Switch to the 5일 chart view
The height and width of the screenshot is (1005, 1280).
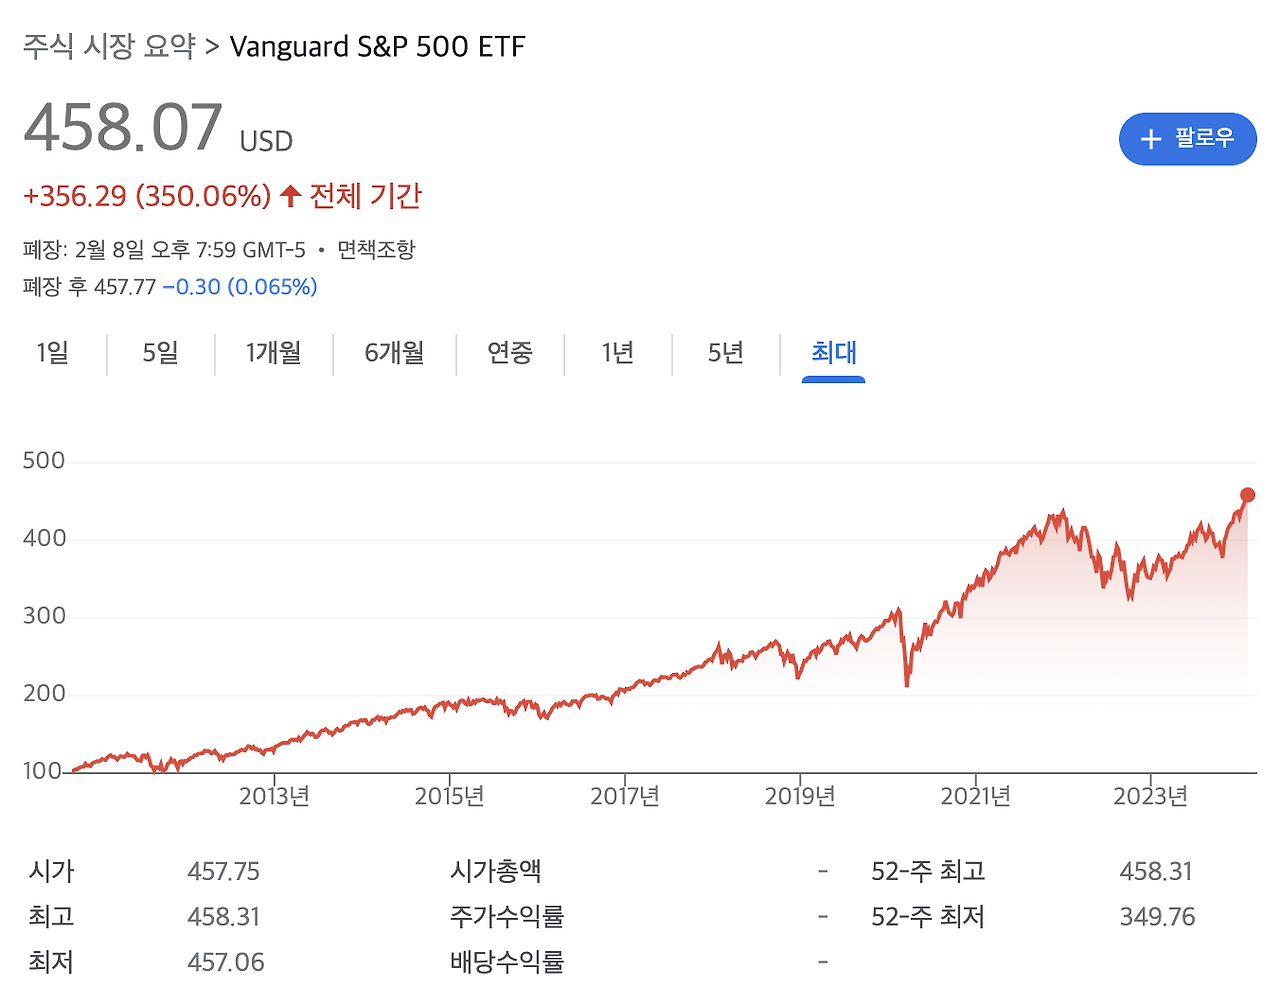[x=158, y=354]
